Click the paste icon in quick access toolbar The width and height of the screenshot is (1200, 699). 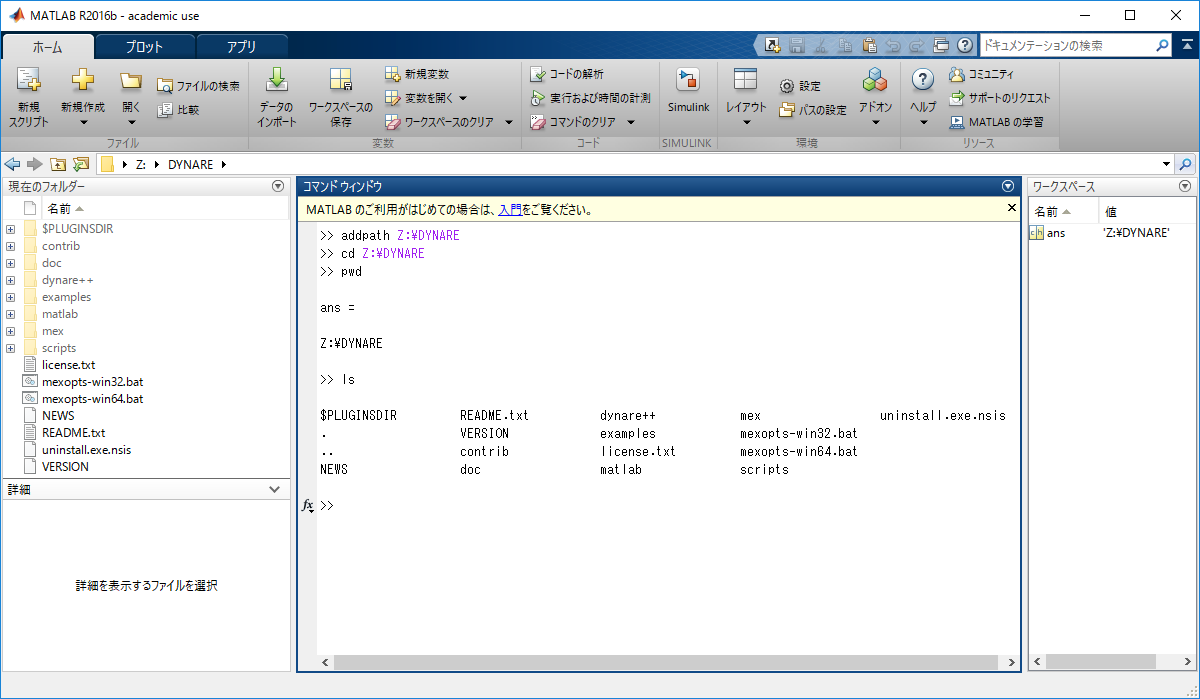[869, 45]
